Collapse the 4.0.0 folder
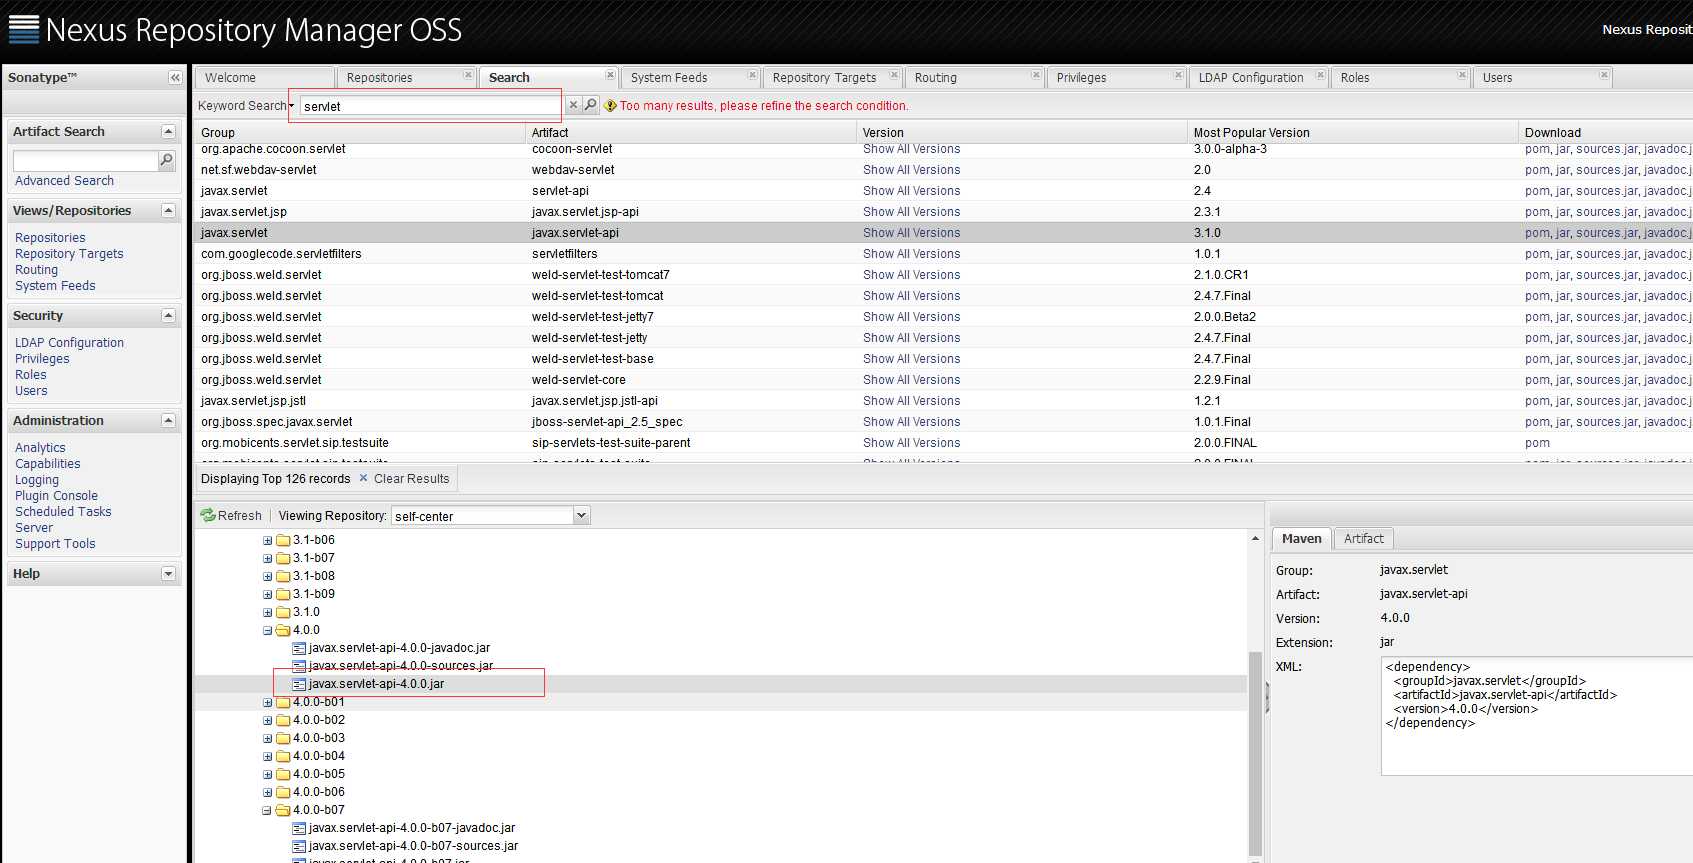This screenshot has height=863, width=1693. [267, 630]
